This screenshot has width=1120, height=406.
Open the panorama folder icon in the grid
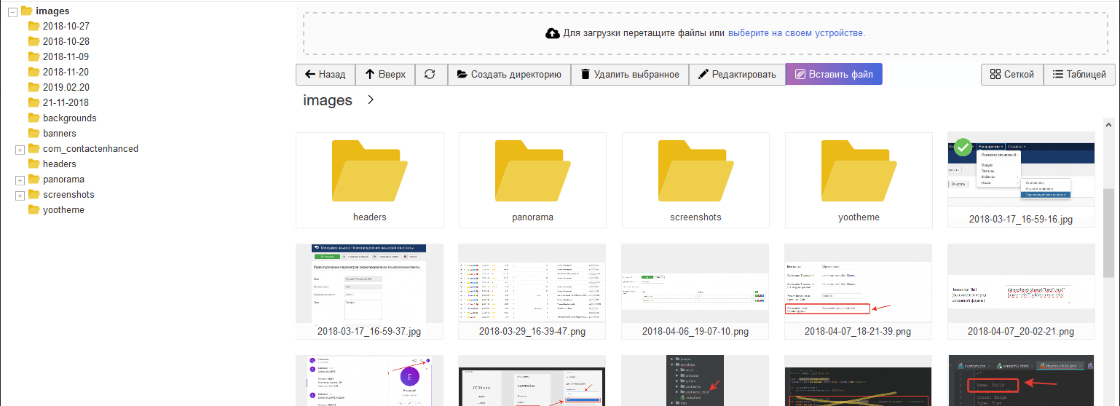pos(532,174)
